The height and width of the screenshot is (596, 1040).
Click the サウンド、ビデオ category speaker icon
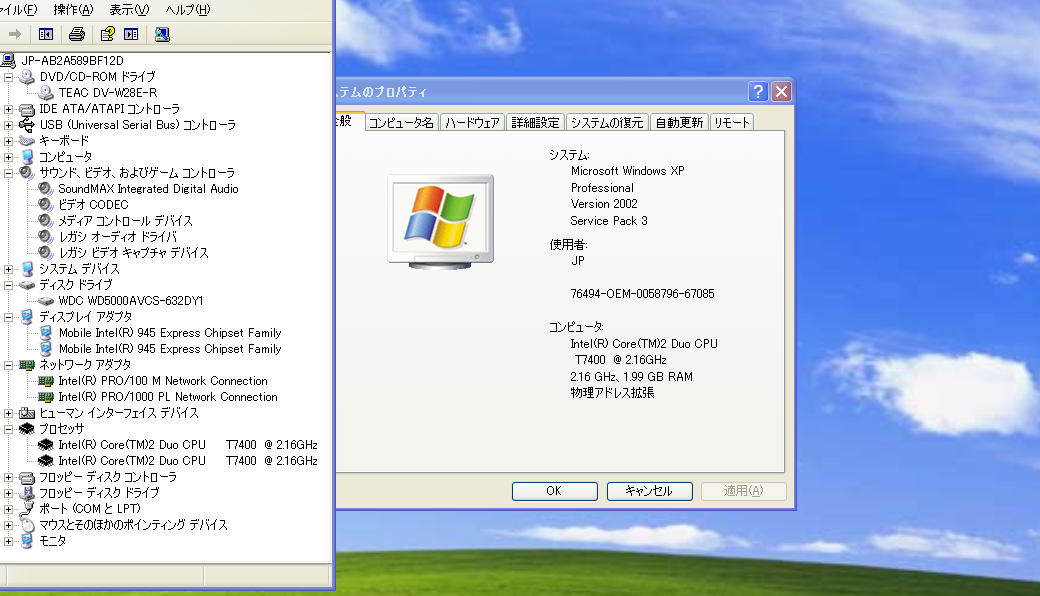click(27, 172)
